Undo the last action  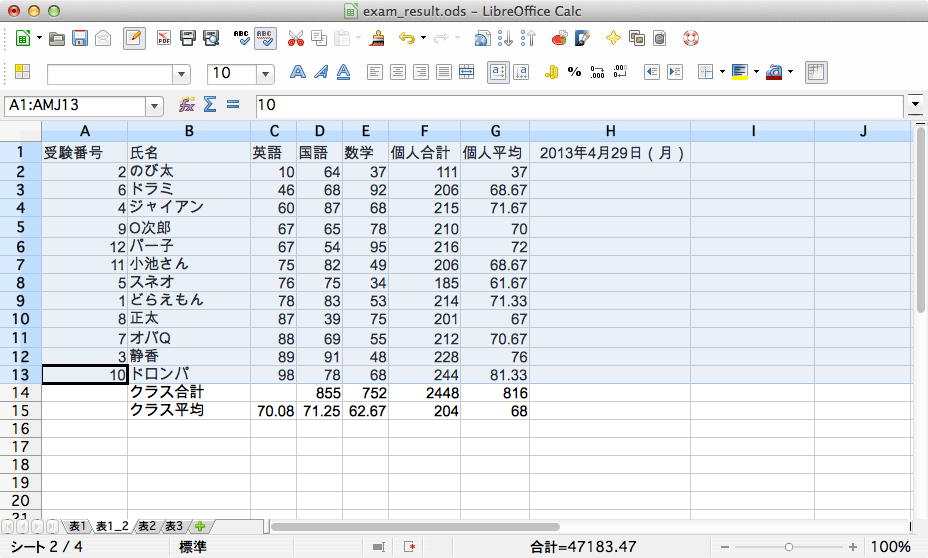[407, 39]
